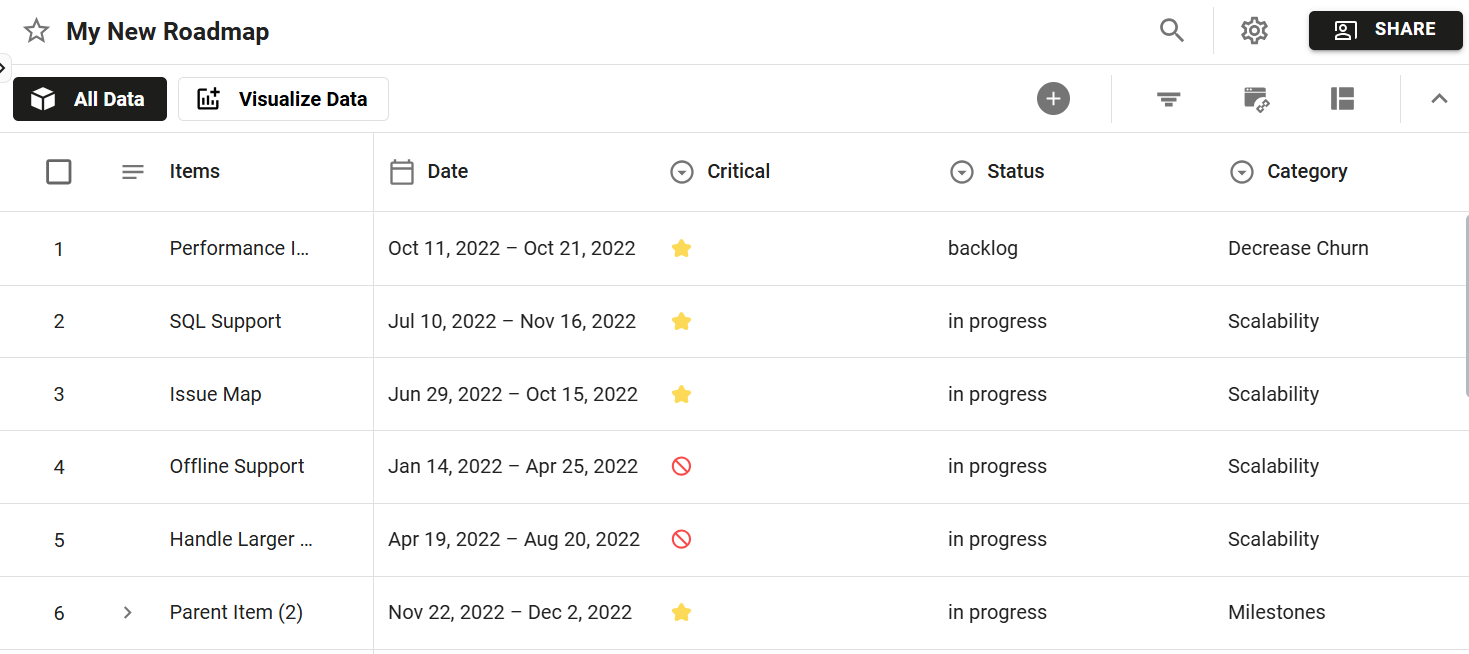The image size is (1469, 654).
Task: Open the filter options icon
Action: point(1168,99)
